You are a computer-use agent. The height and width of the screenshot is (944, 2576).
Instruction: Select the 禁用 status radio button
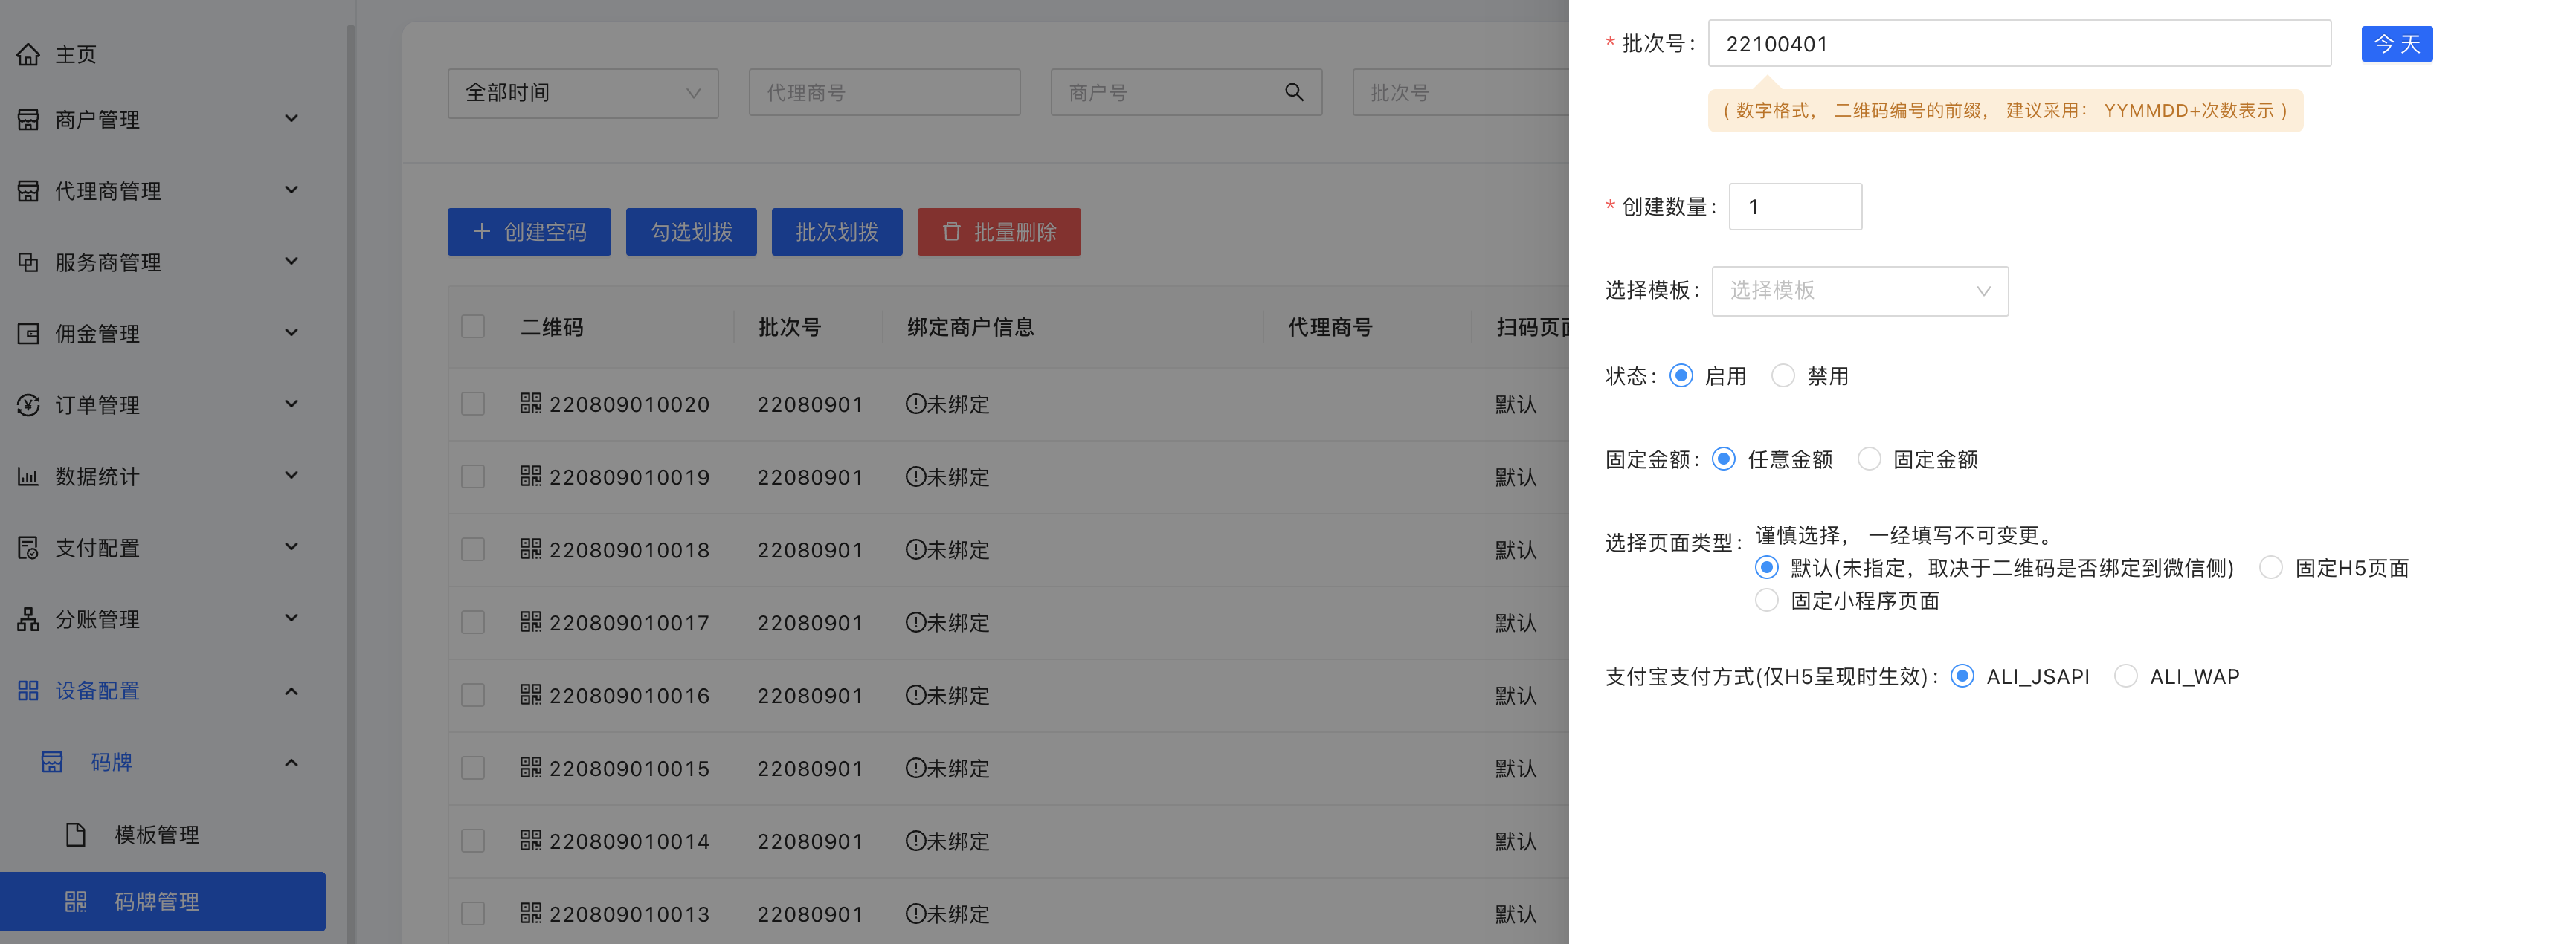pyautogui.click(x=1782, y=376)
